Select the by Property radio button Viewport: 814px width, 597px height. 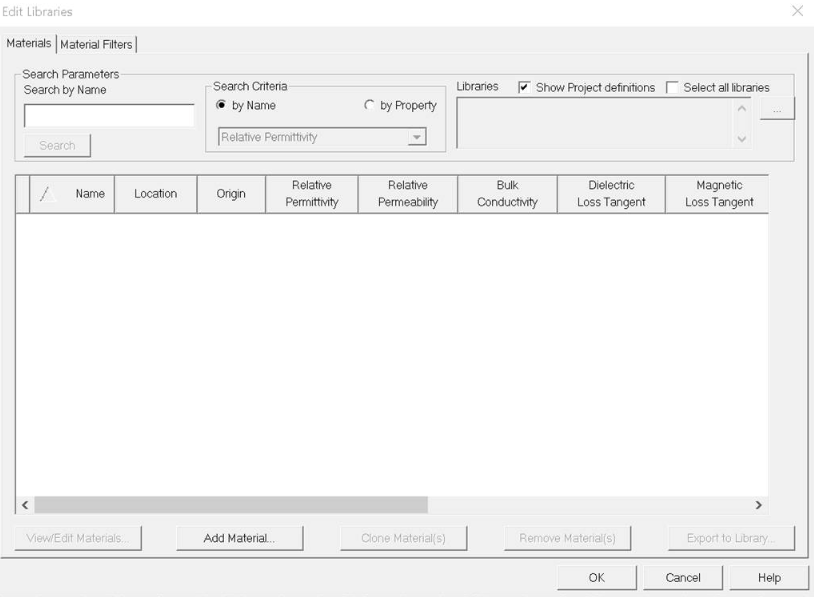[369, 106]
